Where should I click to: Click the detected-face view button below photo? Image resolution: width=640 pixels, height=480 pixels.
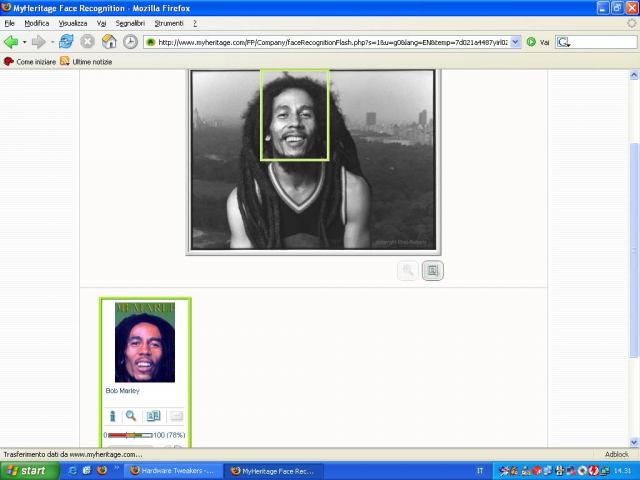click(x=432, y=271)
